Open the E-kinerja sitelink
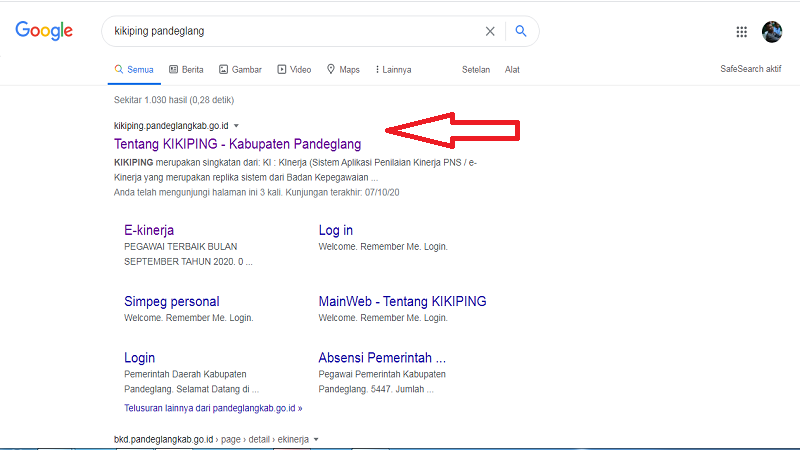 pyautogui.click(x=149, y=230)
